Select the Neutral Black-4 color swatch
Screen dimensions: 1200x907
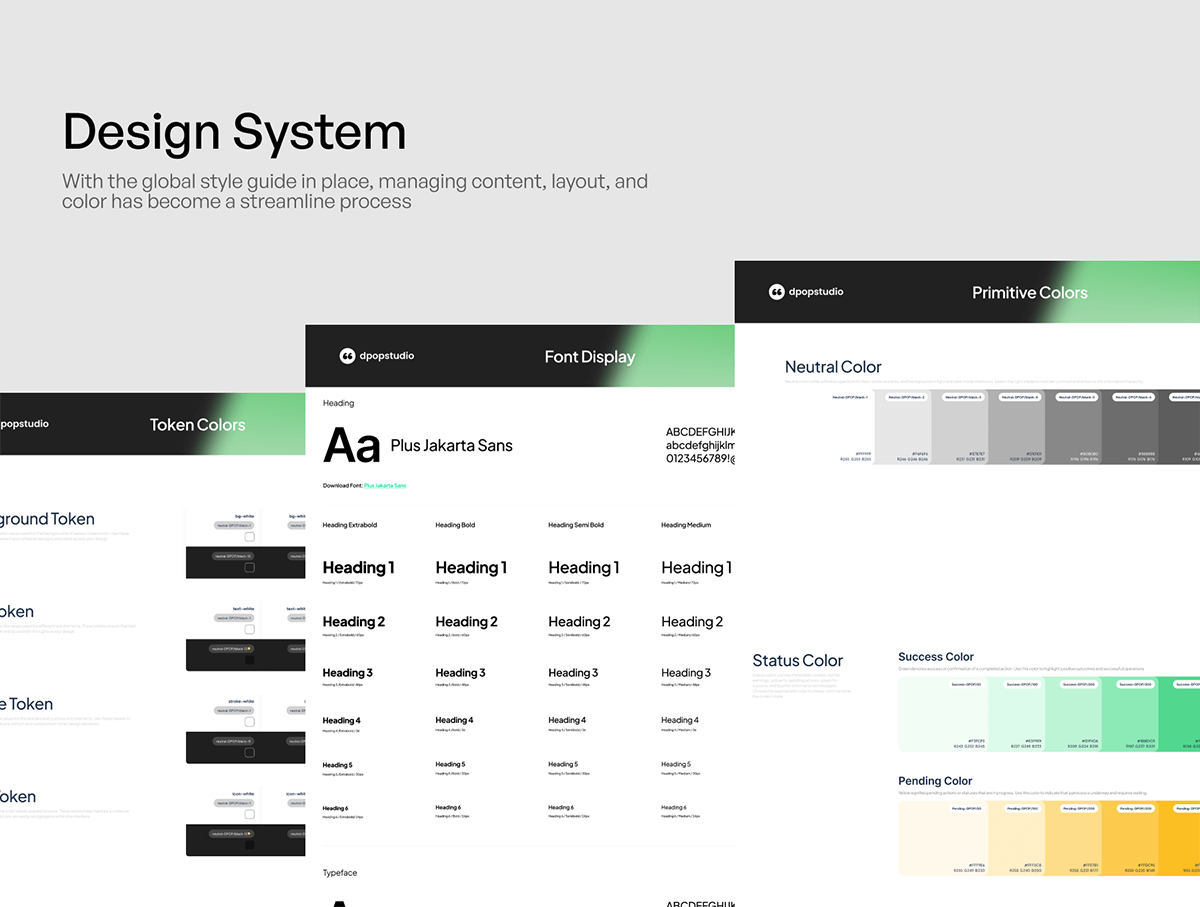1017,427
